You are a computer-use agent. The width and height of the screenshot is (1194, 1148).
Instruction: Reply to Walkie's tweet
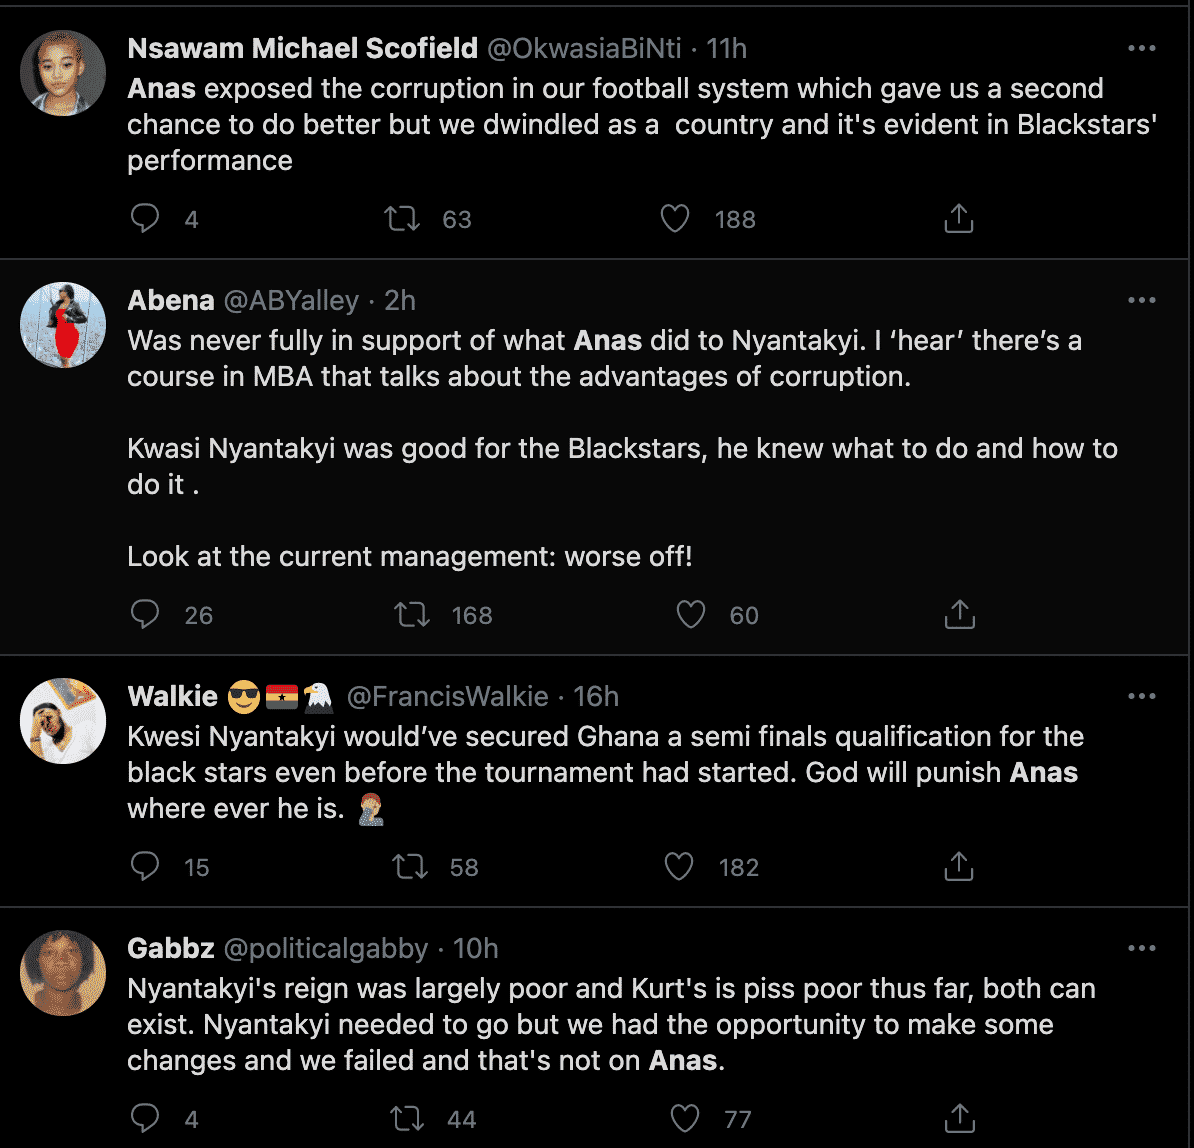146,866
